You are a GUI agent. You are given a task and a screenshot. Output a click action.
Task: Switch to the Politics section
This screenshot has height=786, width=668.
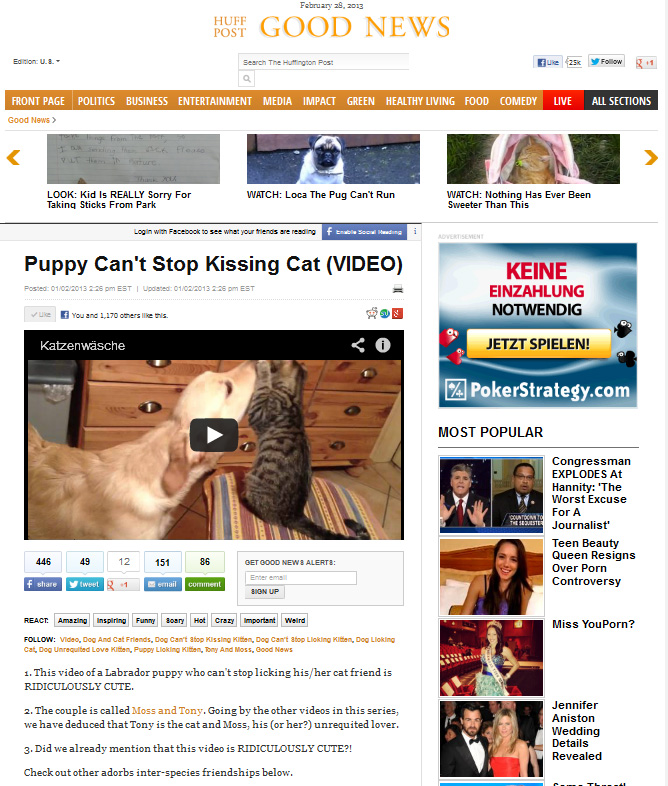pos(96,101)
